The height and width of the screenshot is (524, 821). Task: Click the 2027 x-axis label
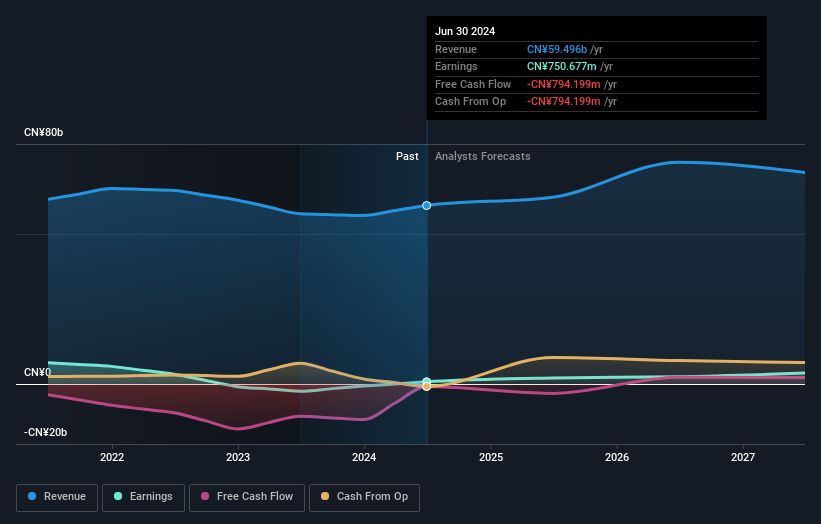pos(743,458)
